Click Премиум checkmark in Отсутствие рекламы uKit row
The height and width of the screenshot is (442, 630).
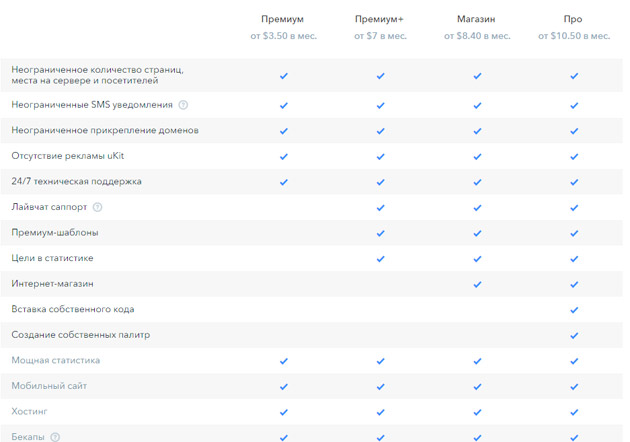coord(284,156)
